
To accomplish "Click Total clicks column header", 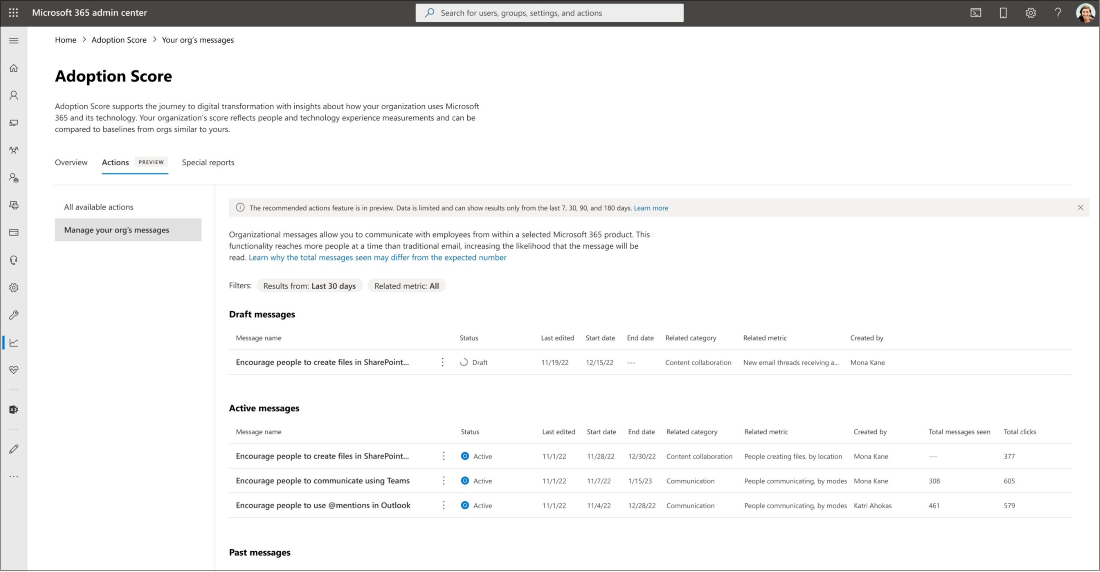I will tap(1019, 432).
